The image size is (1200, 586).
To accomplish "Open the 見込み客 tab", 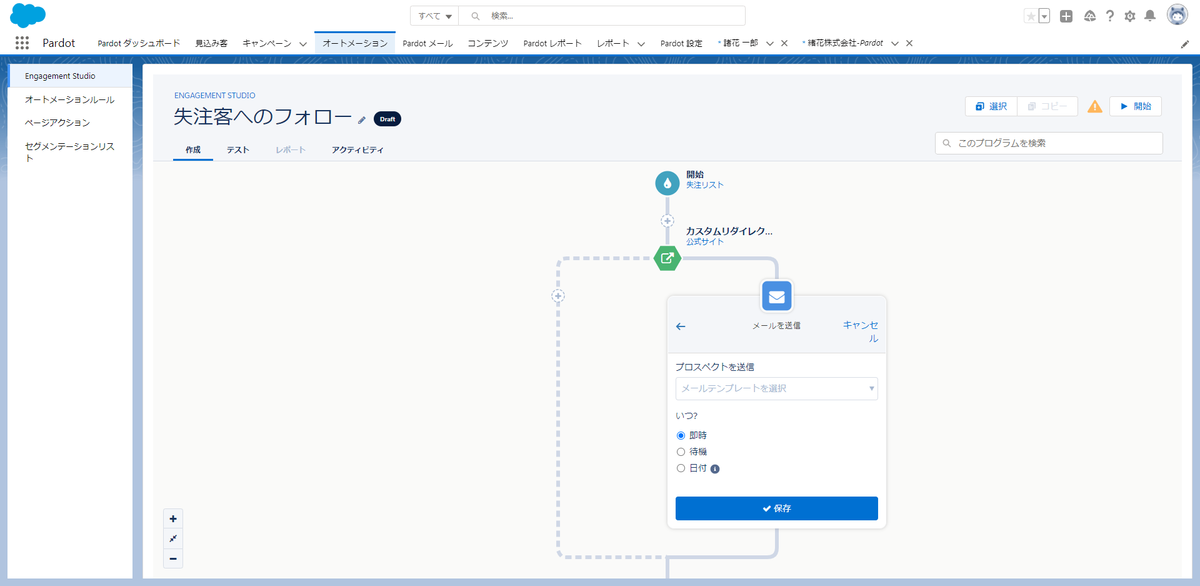I will tap(212, 44).
